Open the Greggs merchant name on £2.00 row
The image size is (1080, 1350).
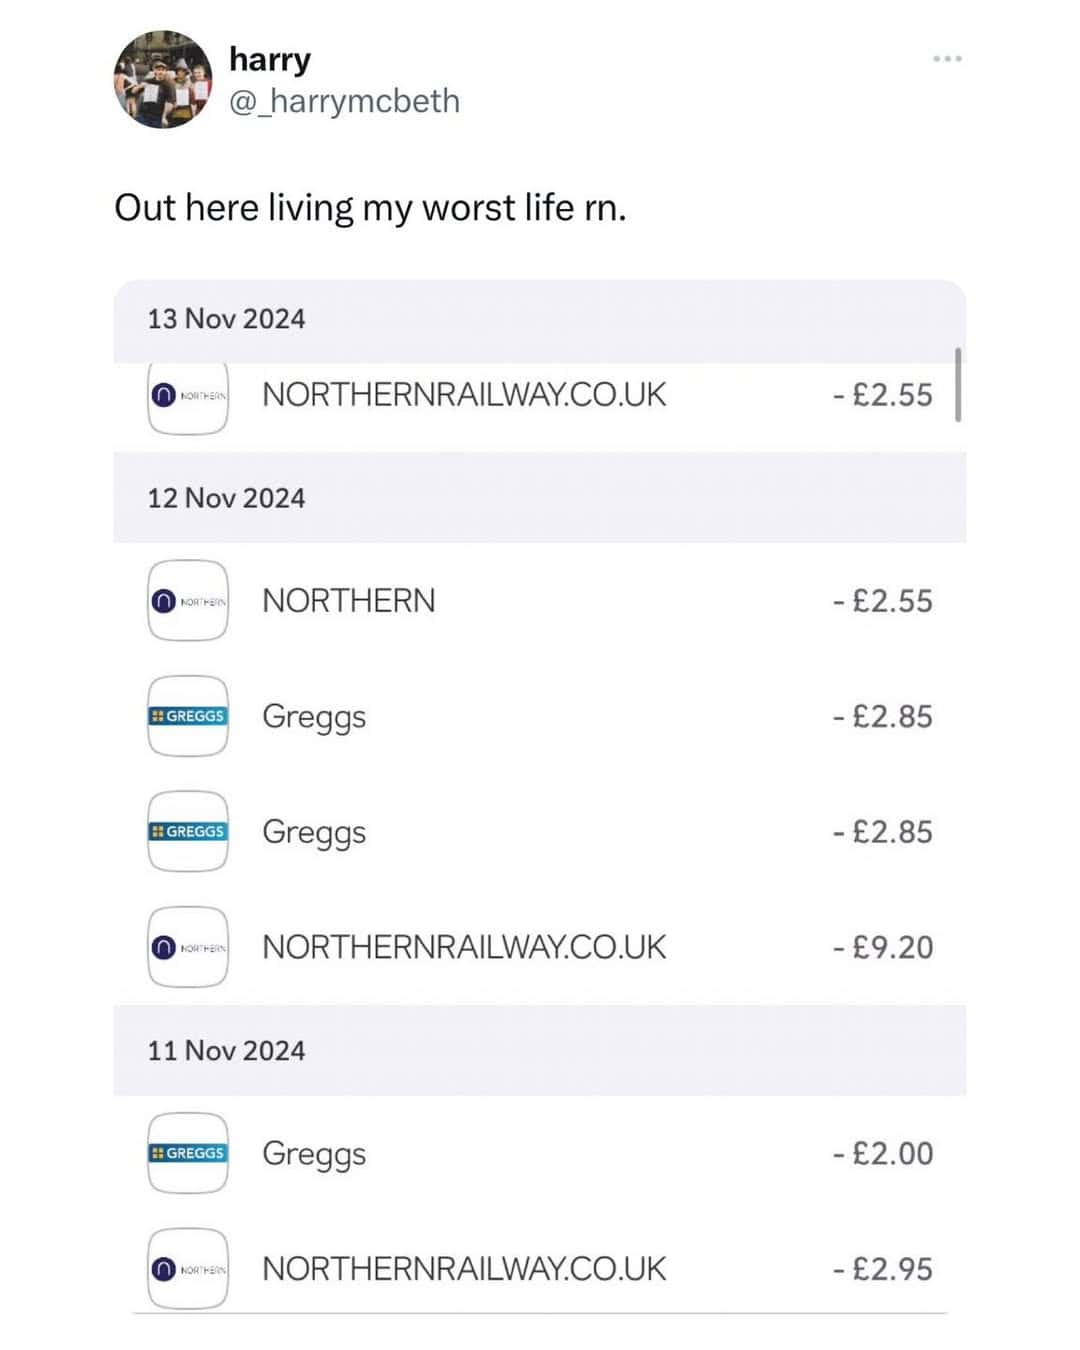point(314,1153)
